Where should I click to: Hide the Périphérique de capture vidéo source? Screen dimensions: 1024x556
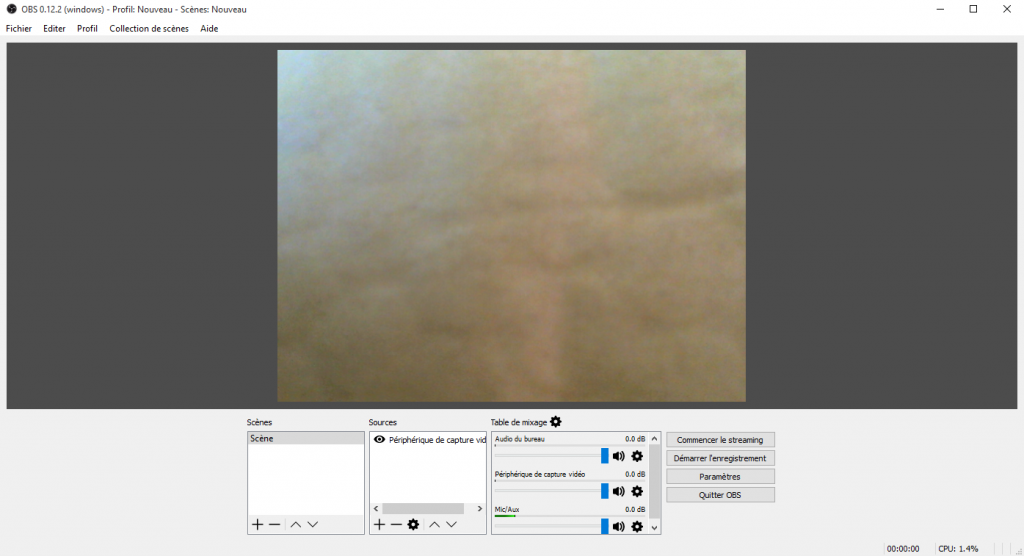click(379, 439)
